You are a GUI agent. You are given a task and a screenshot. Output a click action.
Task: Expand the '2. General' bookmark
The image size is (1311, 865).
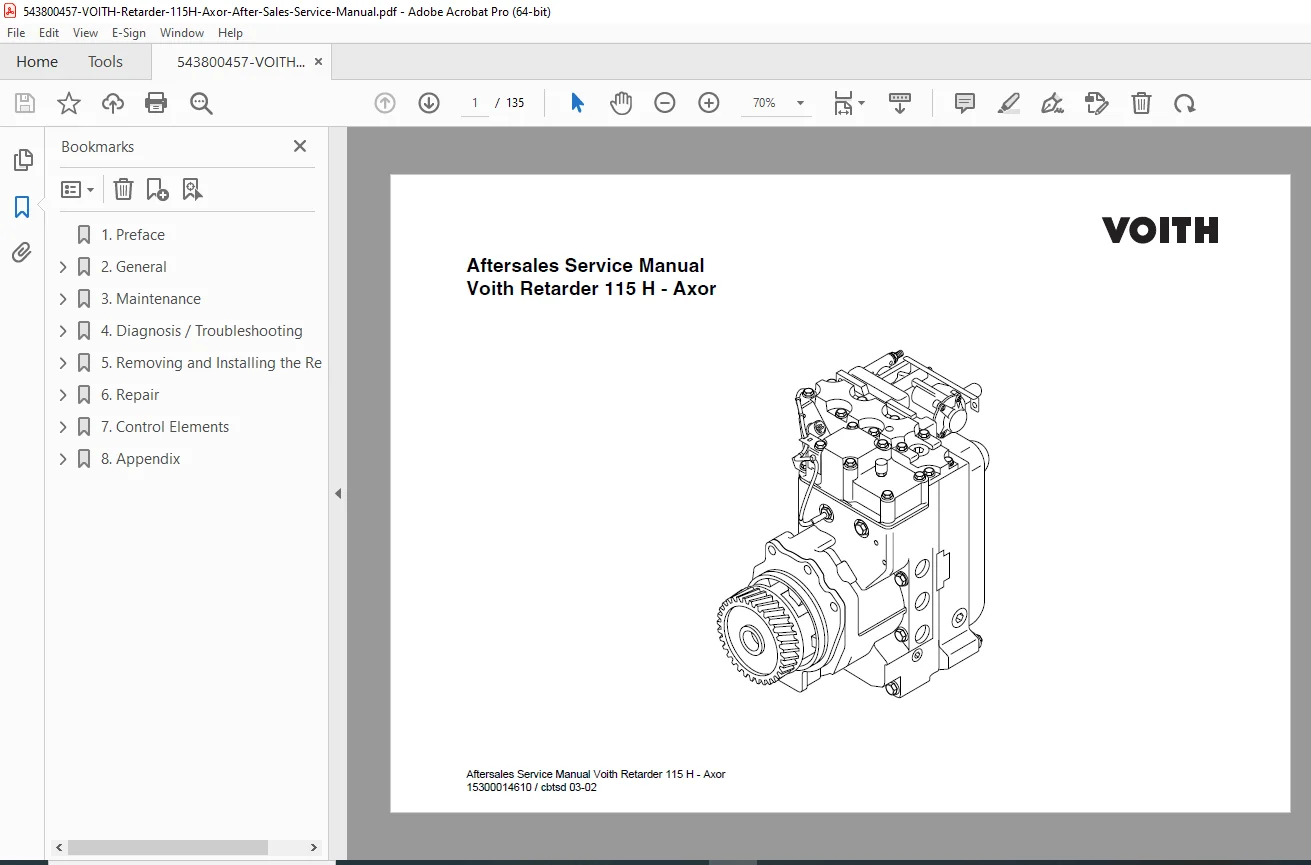click(63, 267)
